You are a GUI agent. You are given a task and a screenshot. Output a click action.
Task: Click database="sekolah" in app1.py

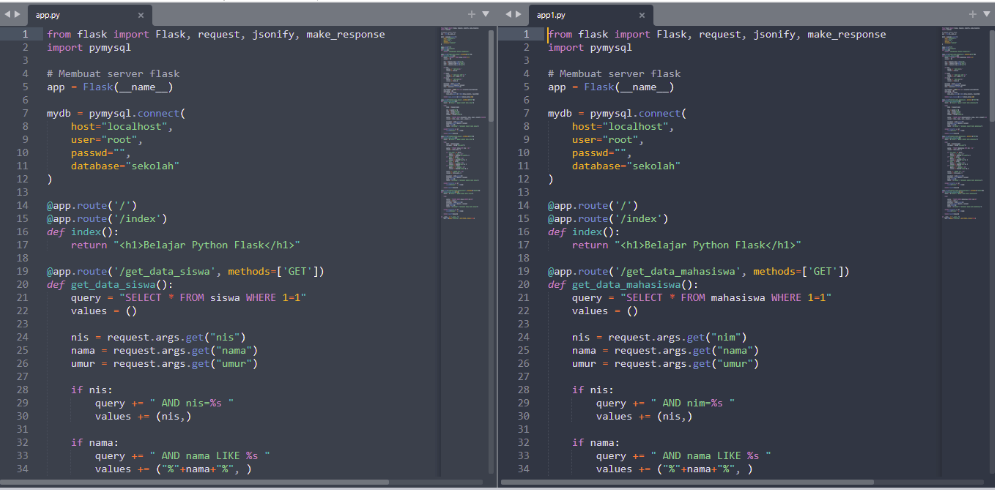tap(626, 166)
